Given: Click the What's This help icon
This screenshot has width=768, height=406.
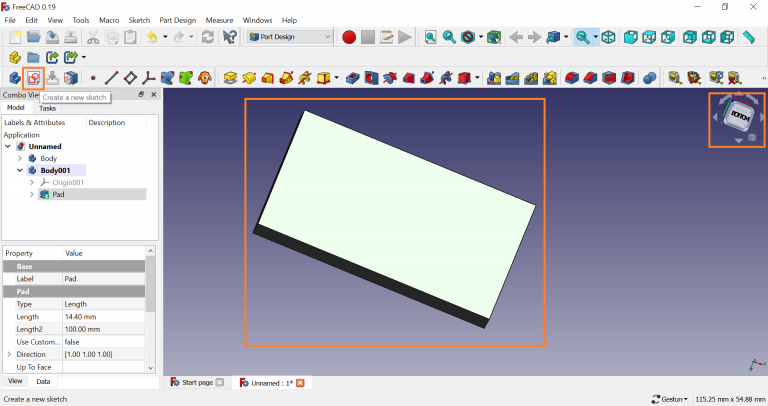Looking at the screenshot, I should point(230,37).
